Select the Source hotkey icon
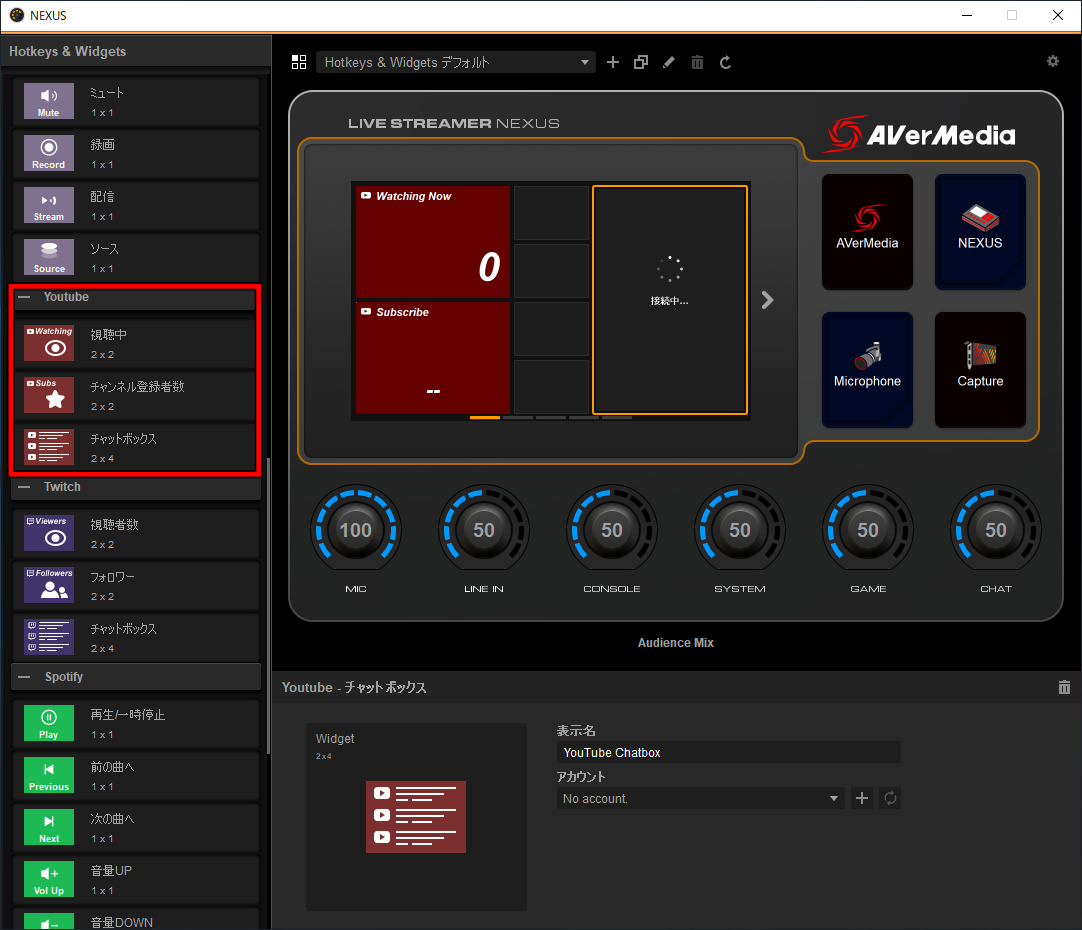The height and width of the screenshot is (930, 1082). pyautogui.click(x=48, y=257)
